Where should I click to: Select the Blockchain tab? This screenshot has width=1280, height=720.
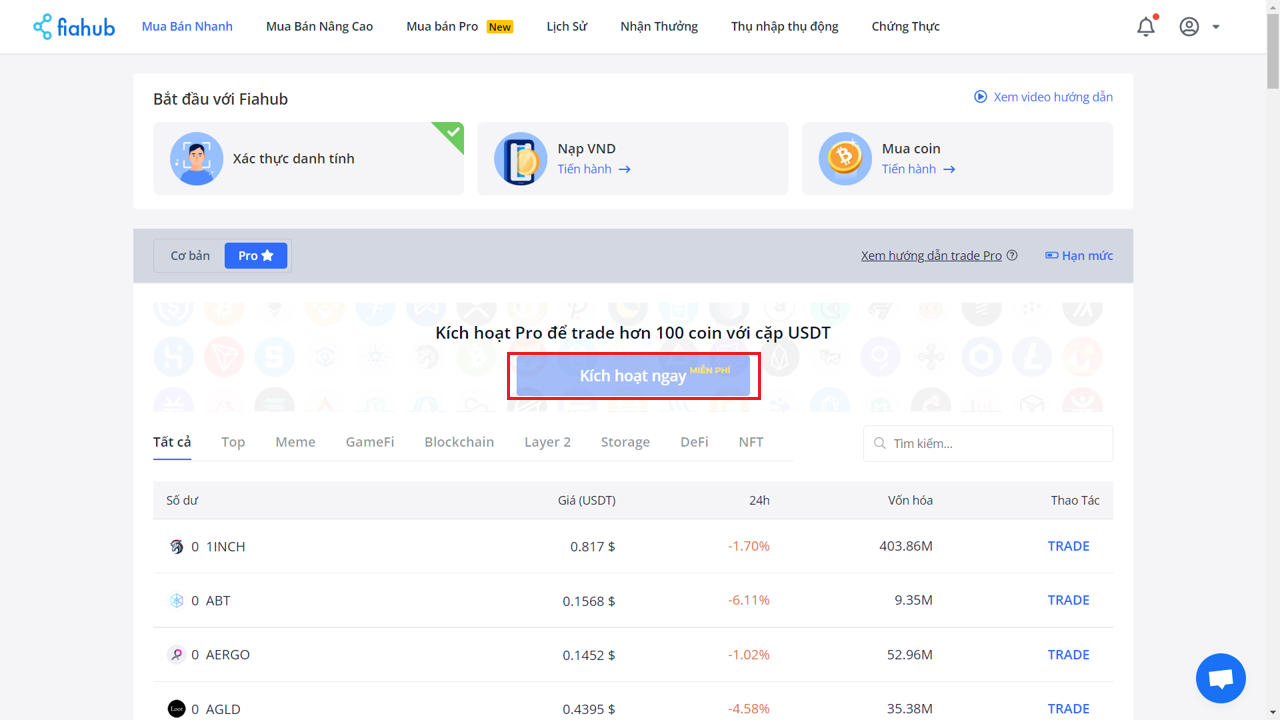(x=459, y=441)
